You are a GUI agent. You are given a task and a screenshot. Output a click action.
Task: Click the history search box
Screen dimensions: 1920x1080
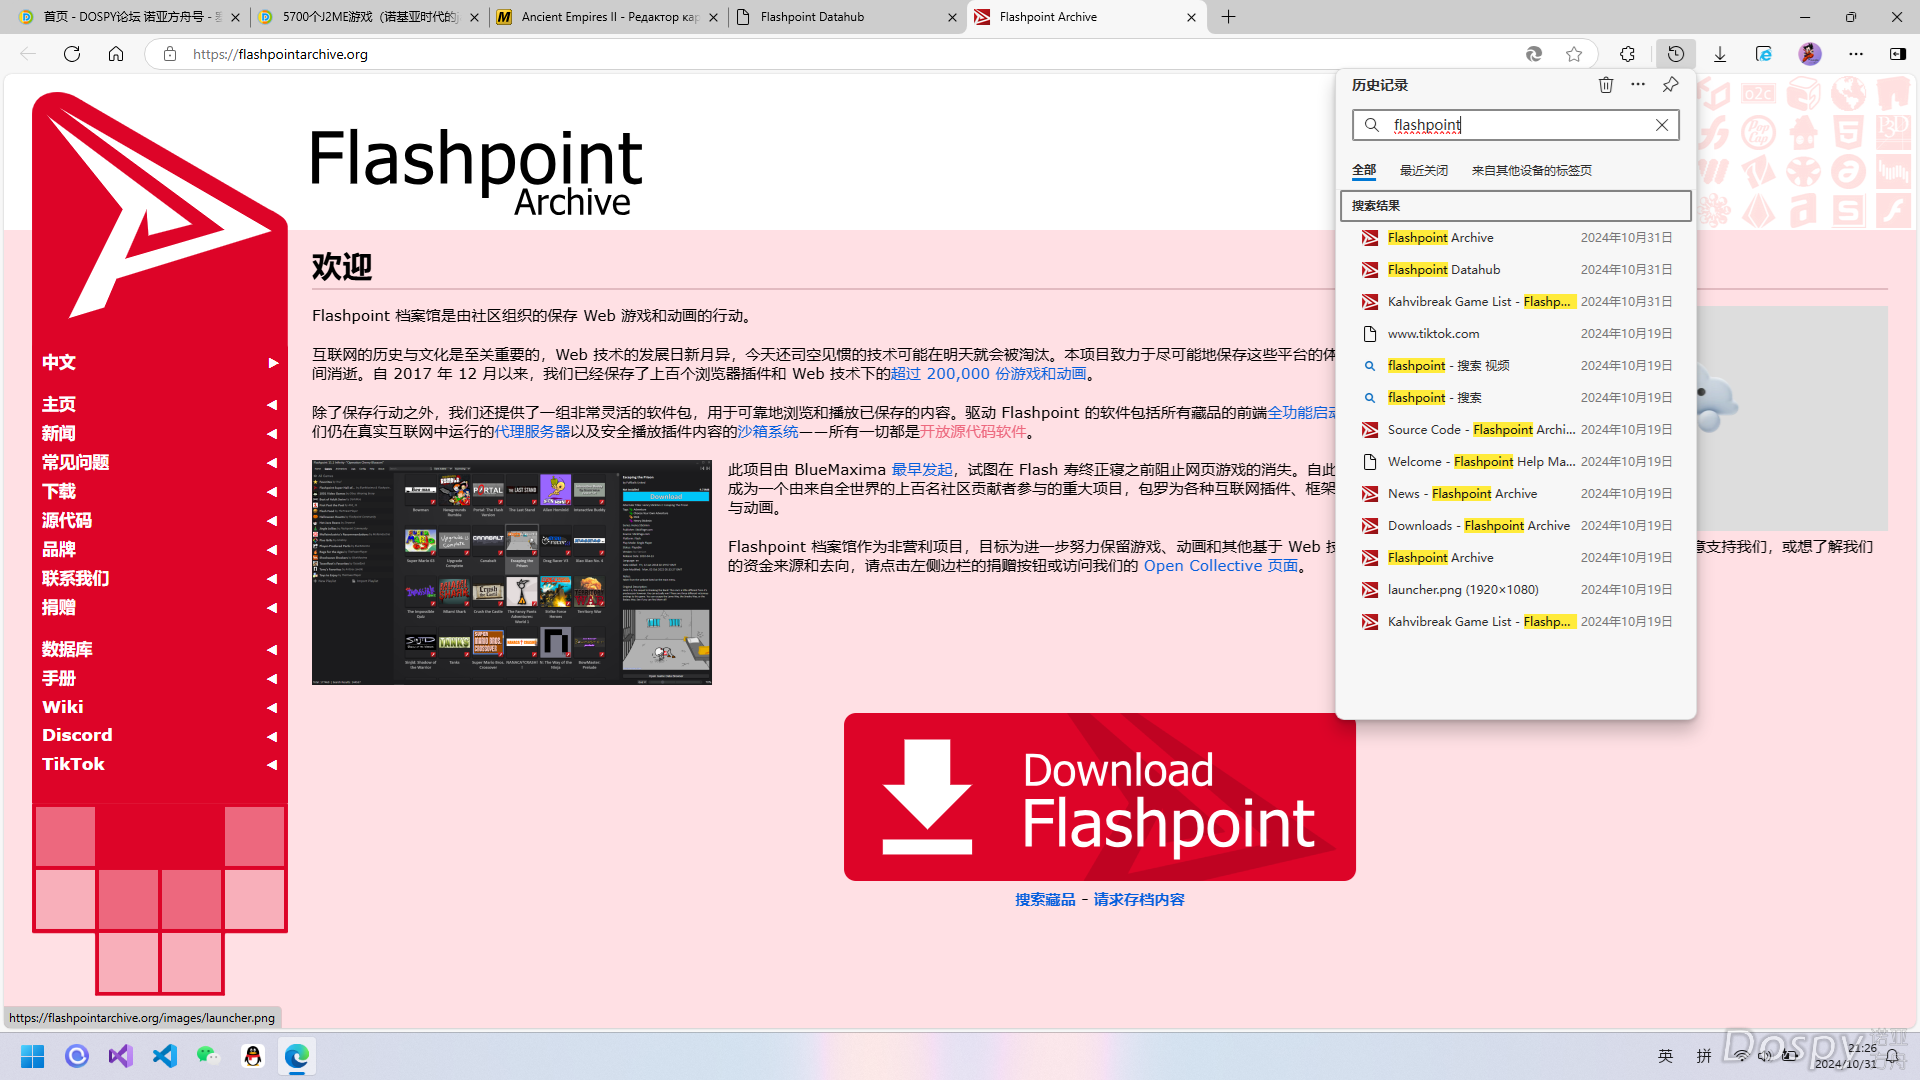click(x=1515, y=125)
